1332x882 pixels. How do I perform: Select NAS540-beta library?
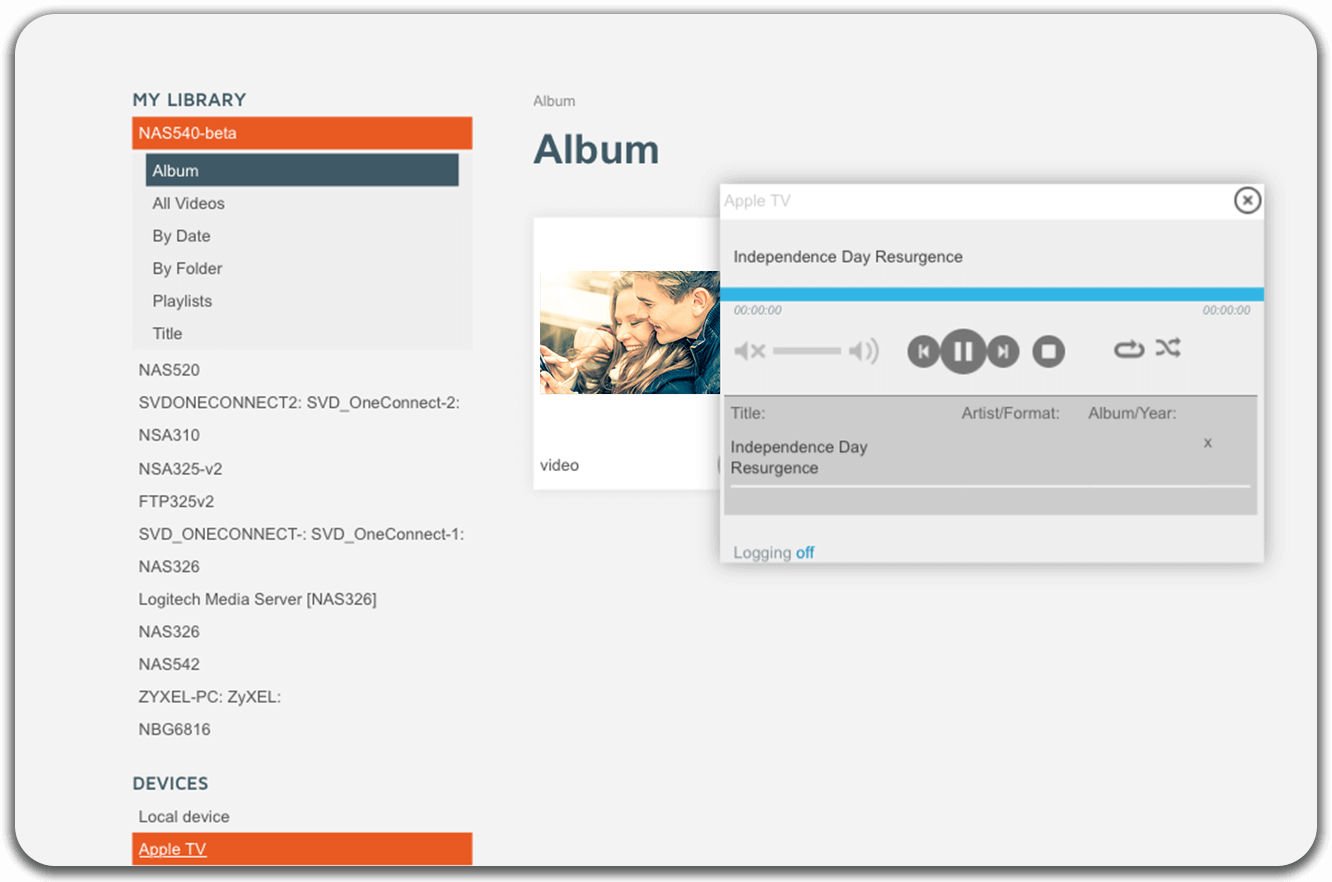[x=302, y=133]
